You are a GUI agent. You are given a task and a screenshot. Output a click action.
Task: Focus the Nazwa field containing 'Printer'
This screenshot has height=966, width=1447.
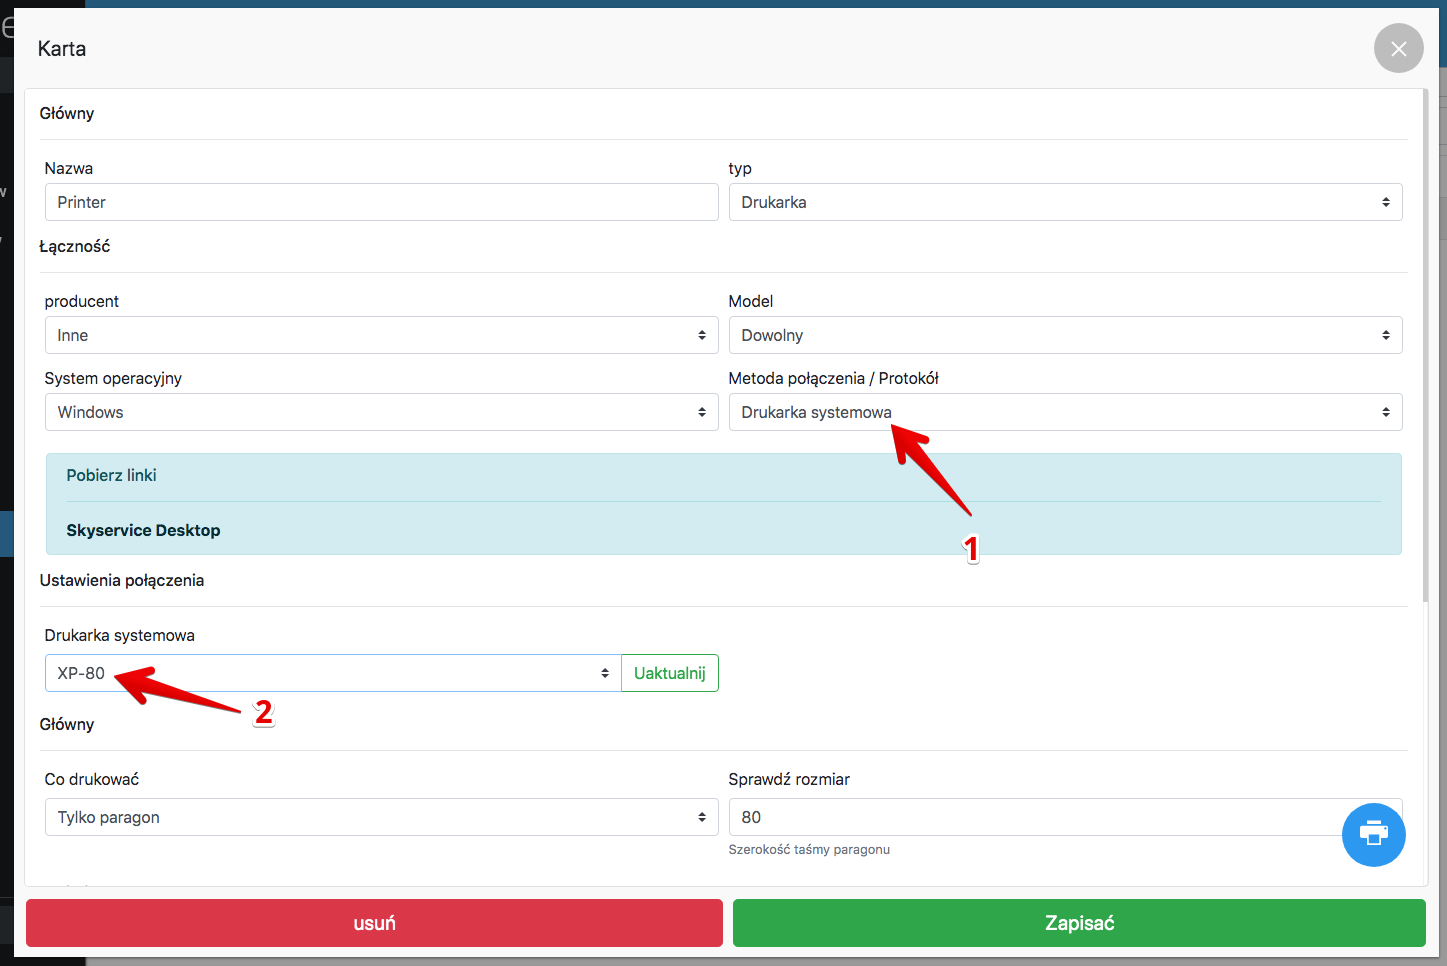pyautogui.click(x=381, y=202)
